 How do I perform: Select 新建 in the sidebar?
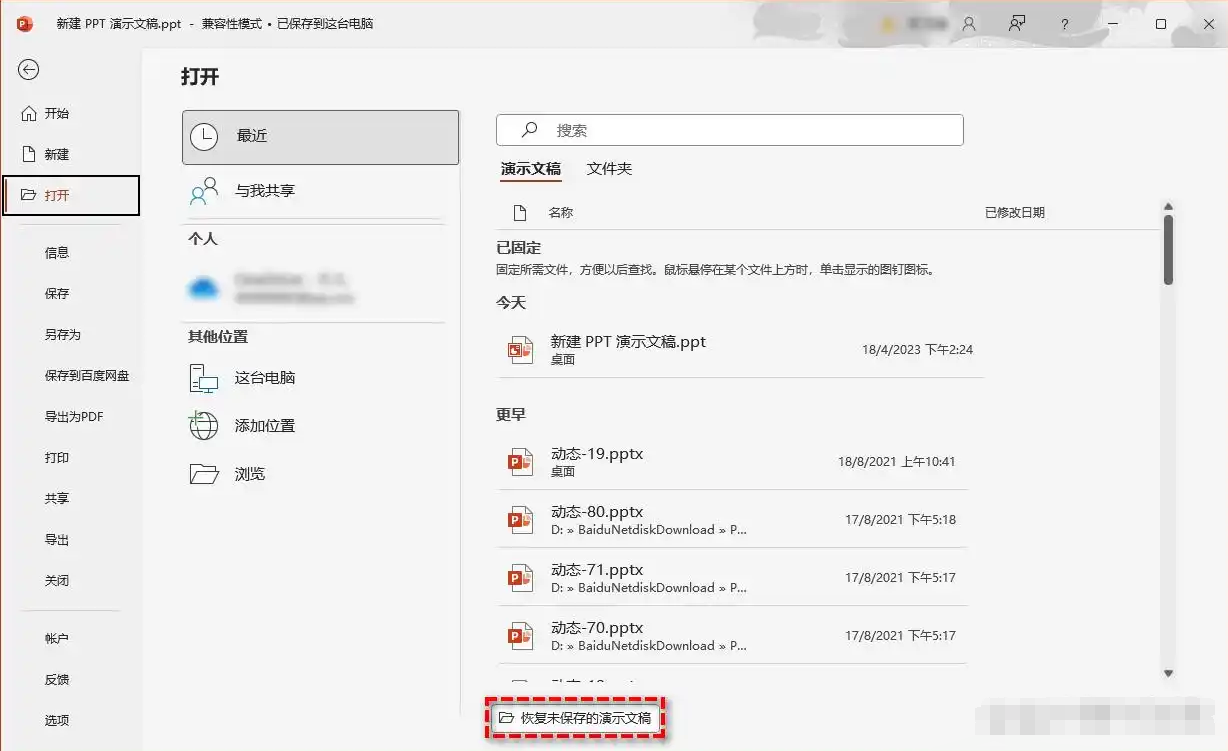pyautogui.click(x=45, y=154)
